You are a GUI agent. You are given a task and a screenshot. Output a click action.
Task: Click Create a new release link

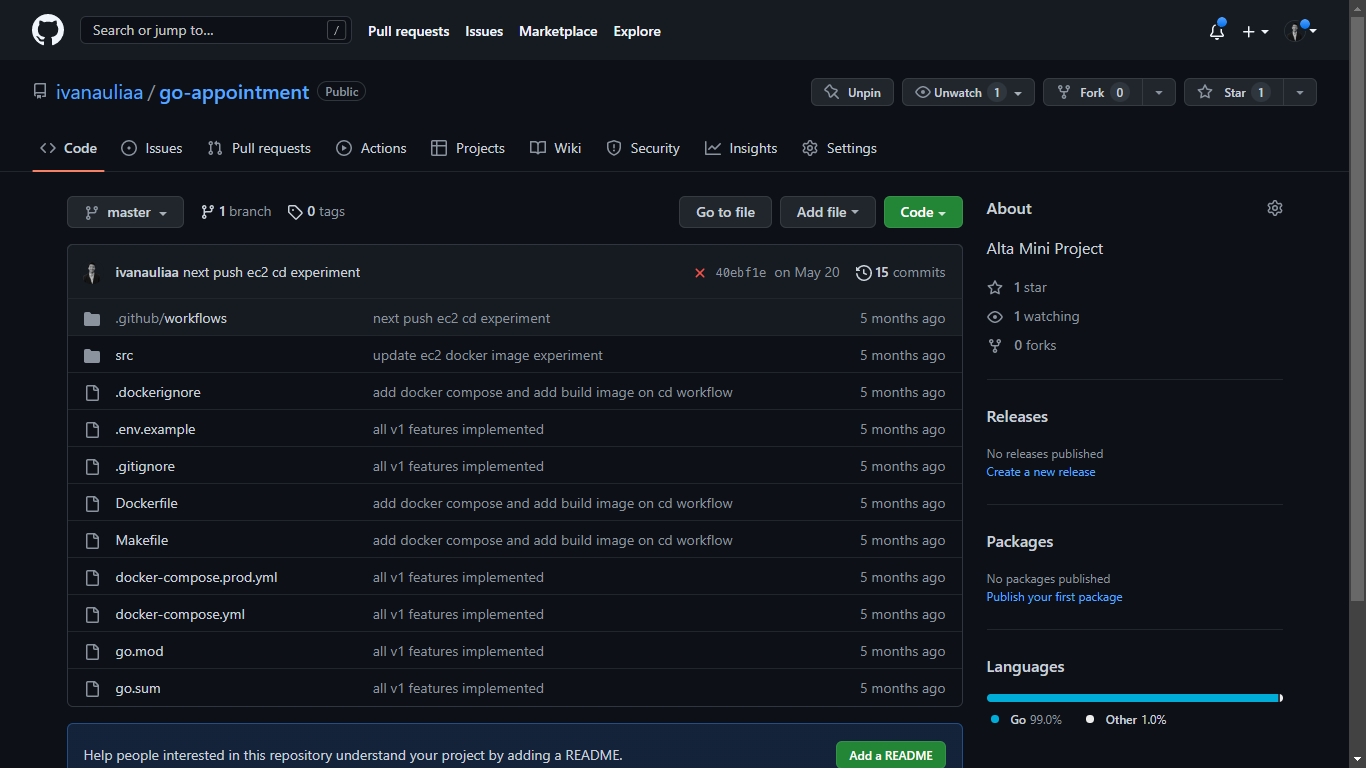(x=1041, y=472)
